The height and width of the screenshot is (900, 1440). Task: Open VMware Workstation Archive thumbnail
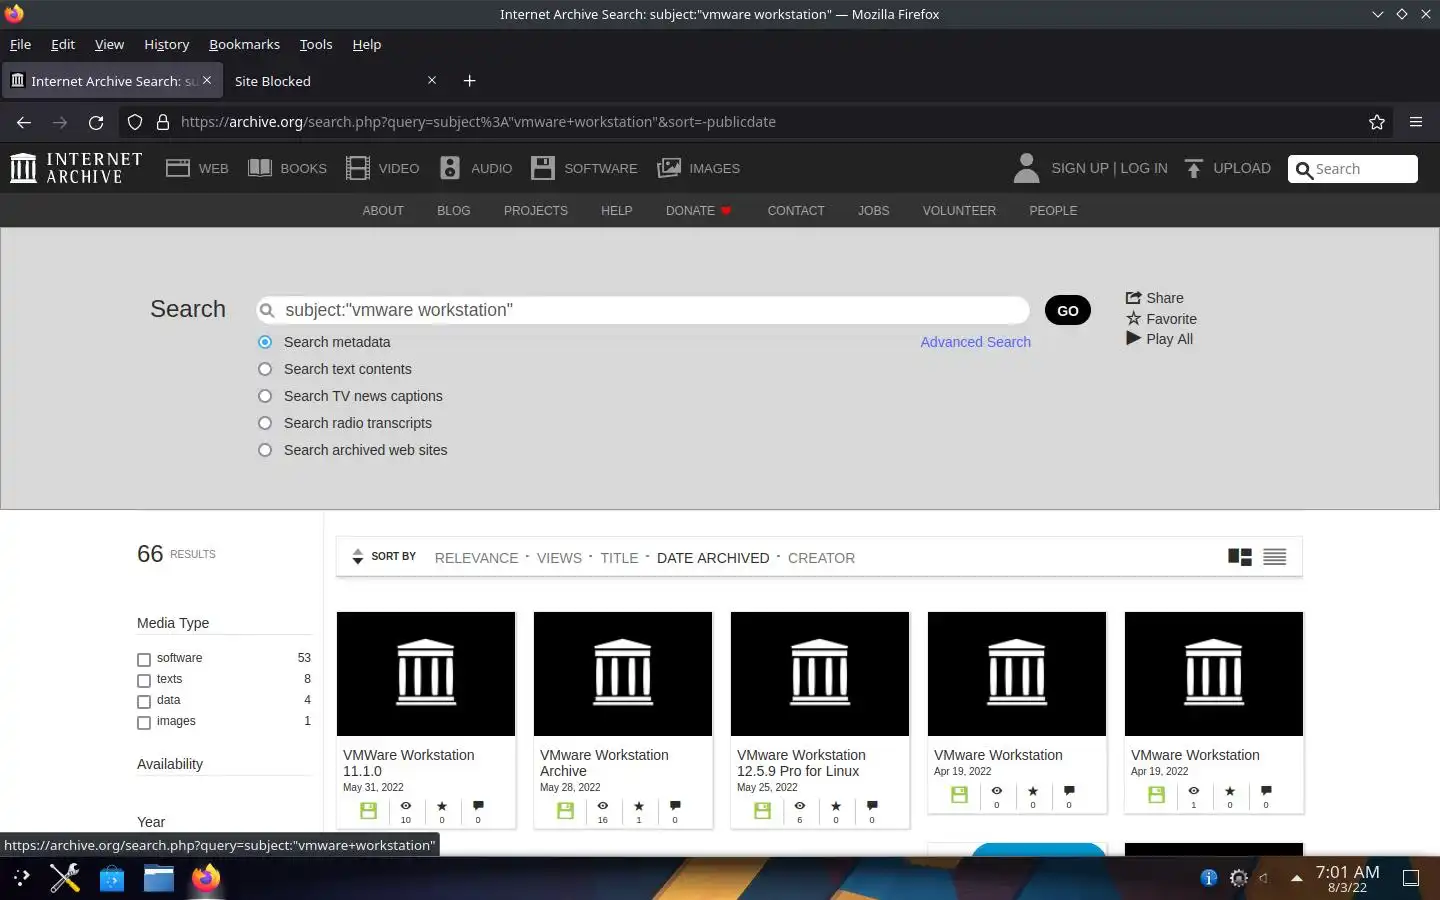pos(623,674)
